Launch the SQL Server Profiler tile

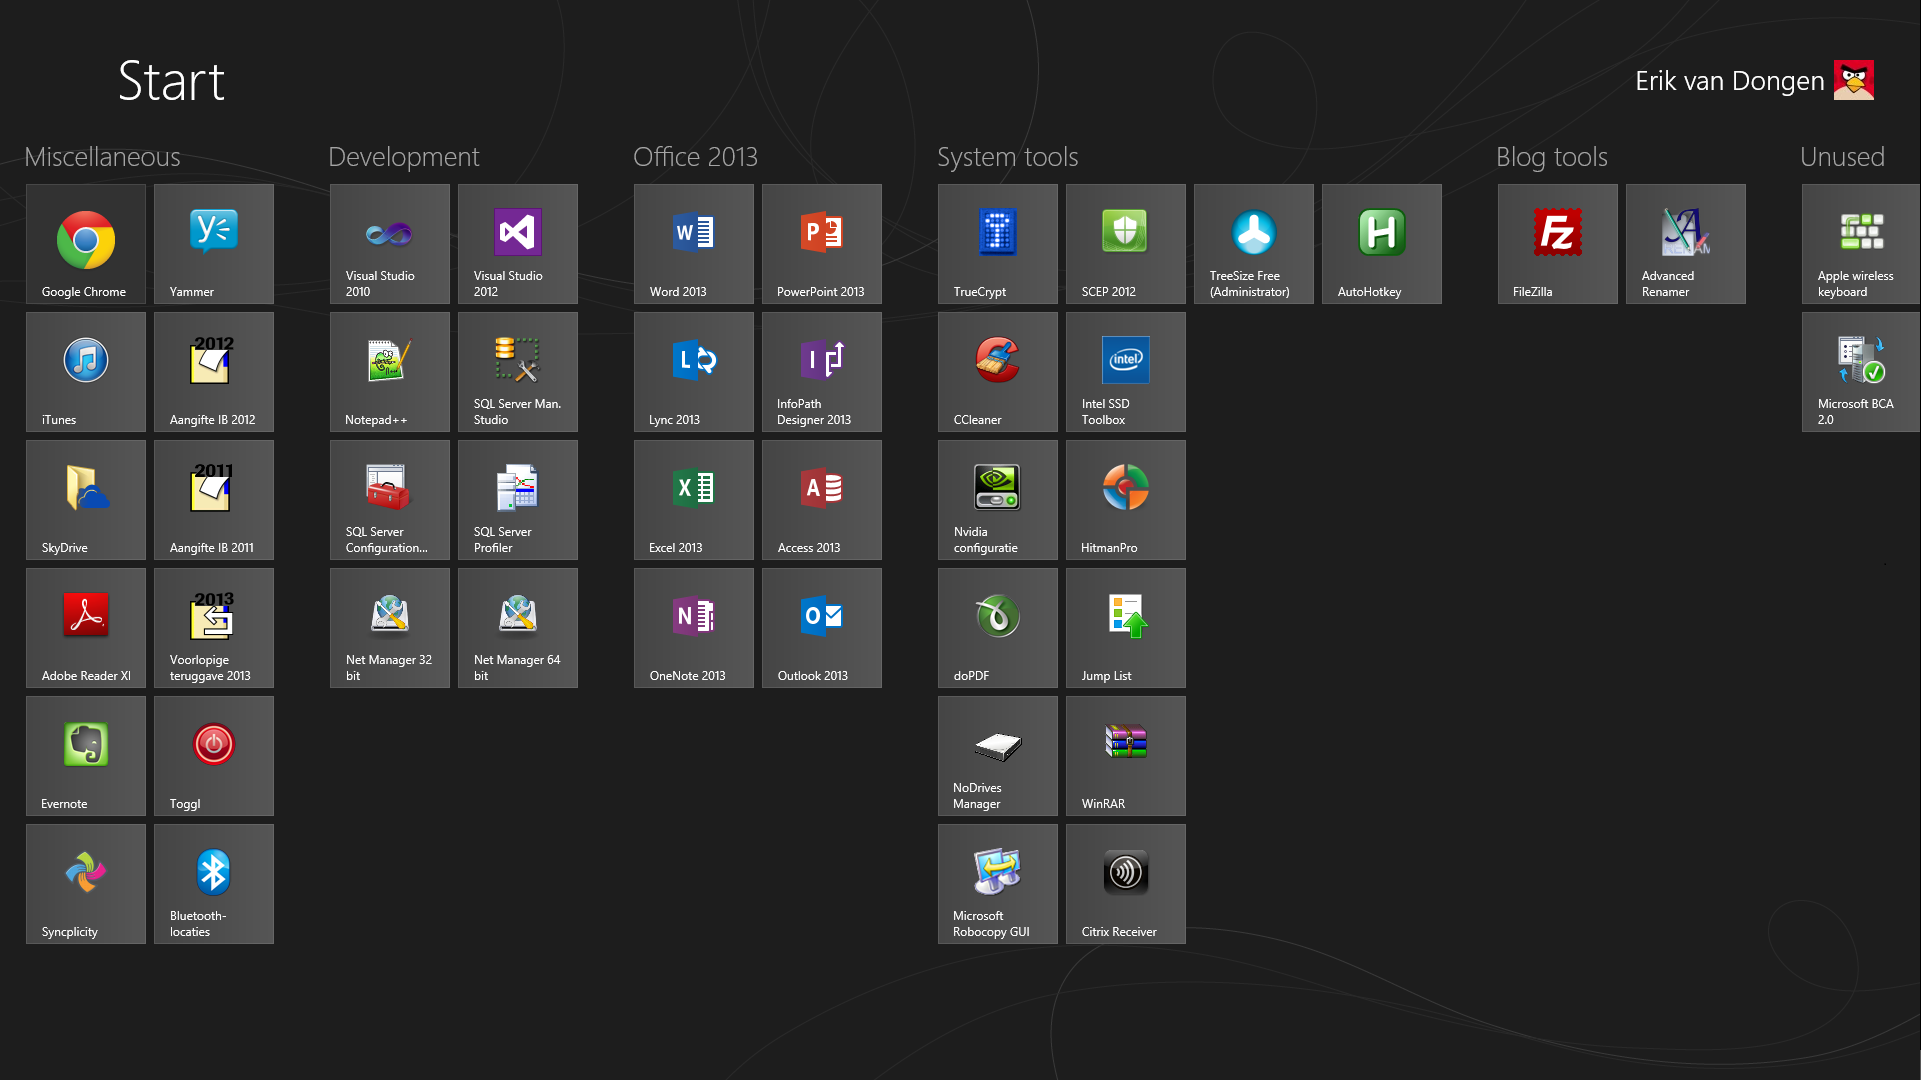(x=518, y=500)
